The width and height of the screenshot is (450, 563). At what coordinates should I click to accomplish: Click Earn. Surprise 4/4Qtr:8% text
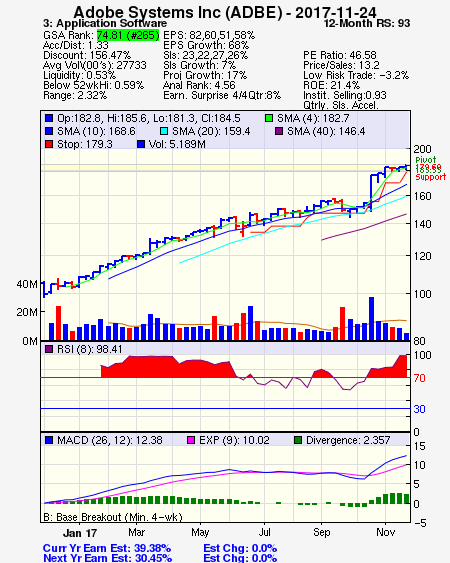click(222, 96)
